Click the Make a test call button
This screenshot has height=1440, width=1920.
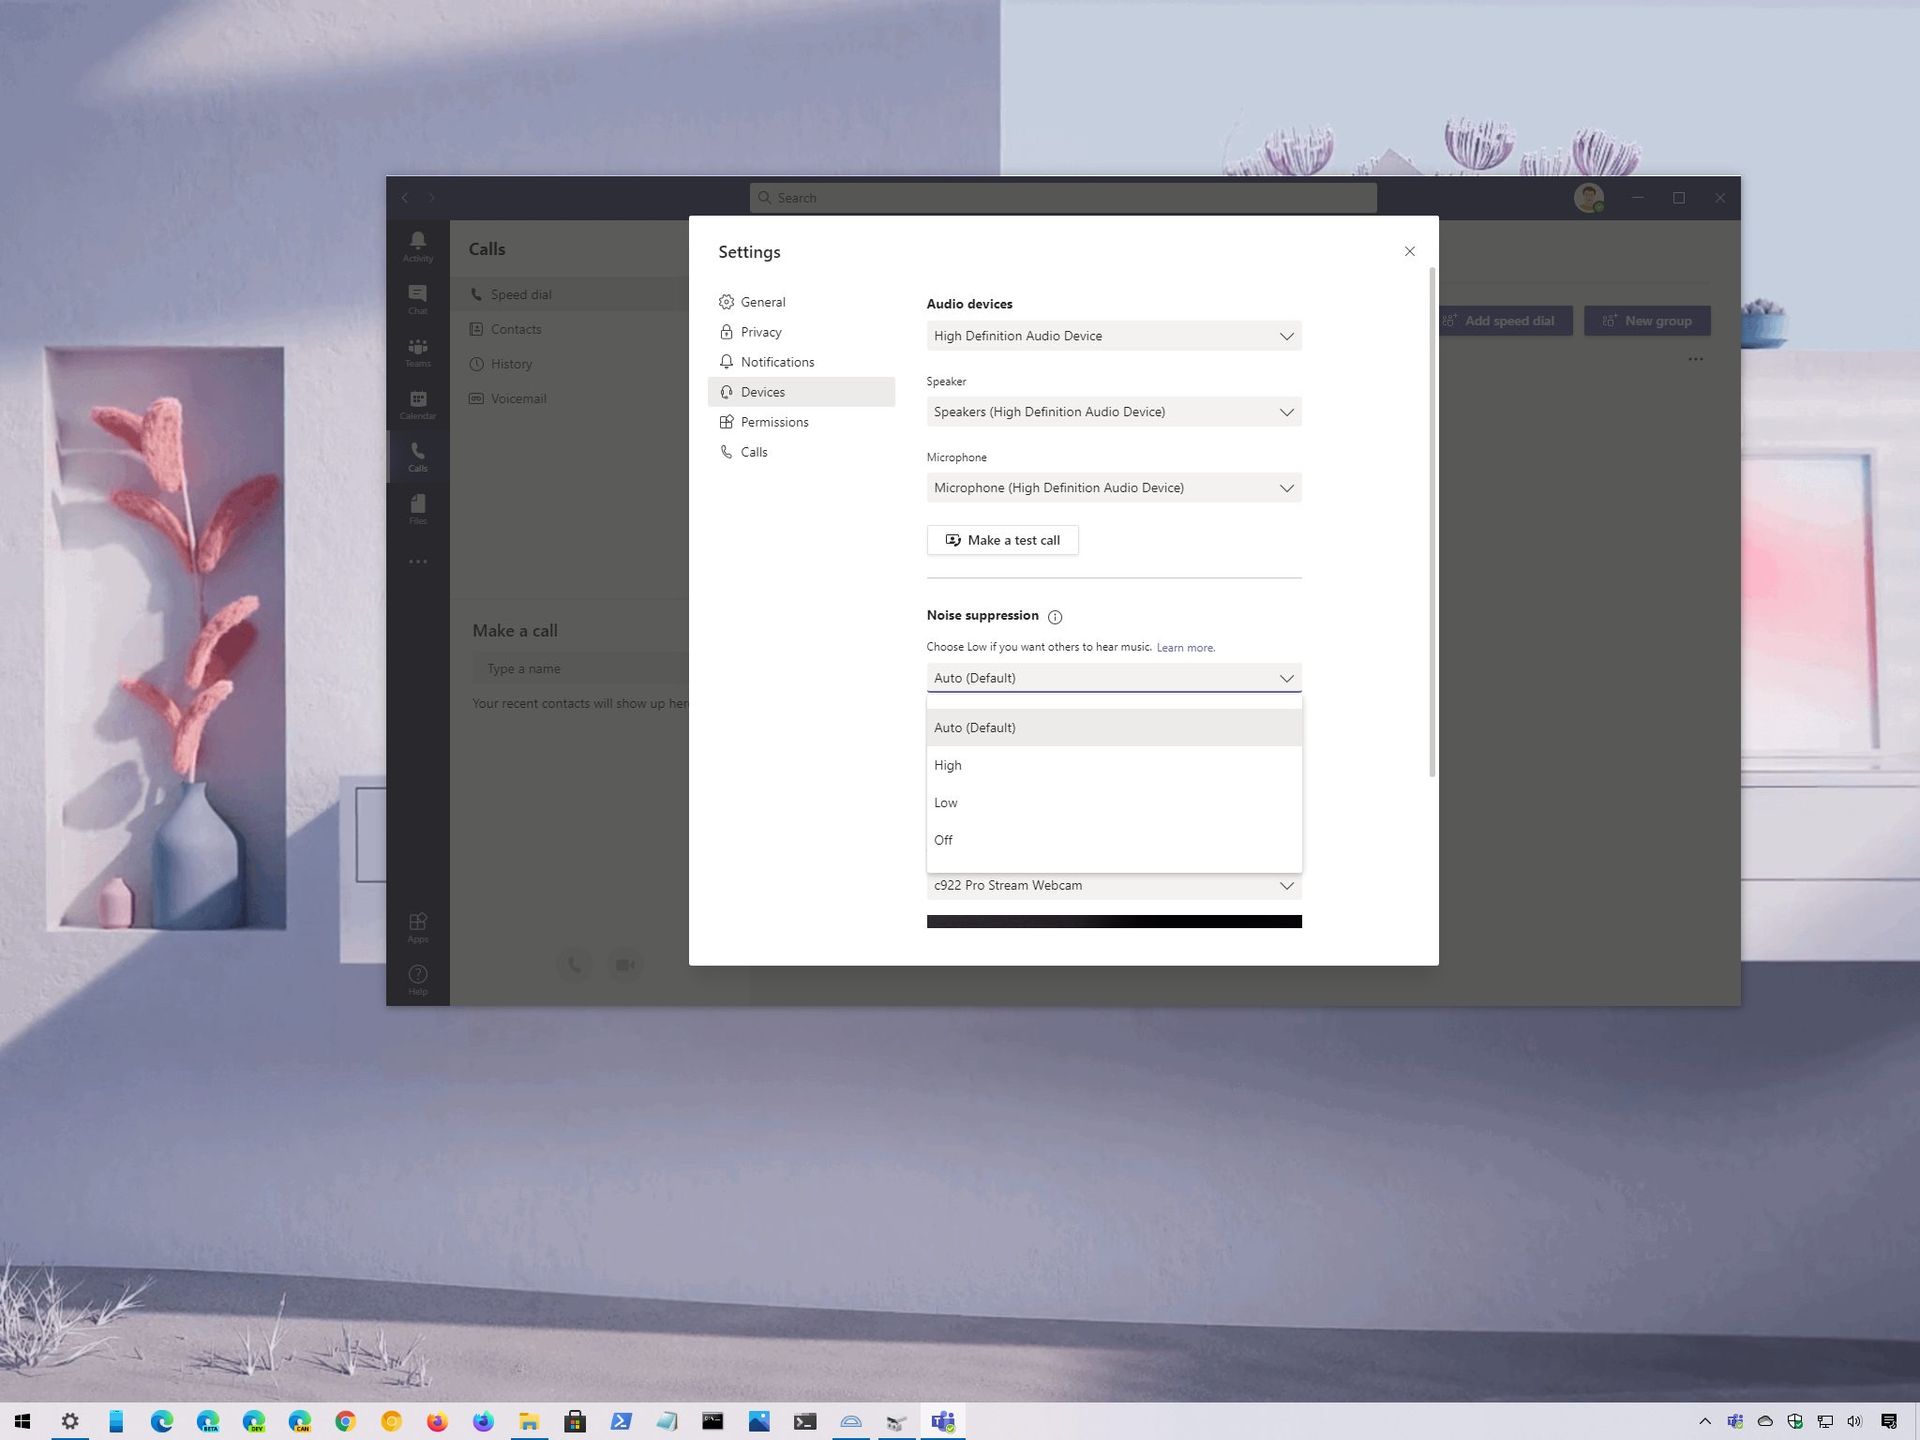coord(1002,539)
